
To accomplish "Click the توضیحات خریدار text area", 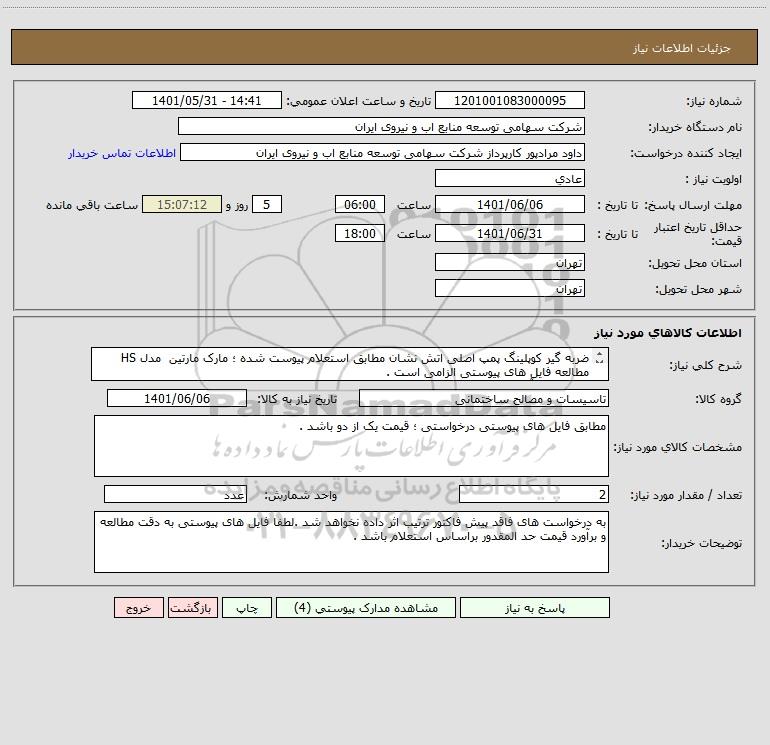I will pos(351,542).
